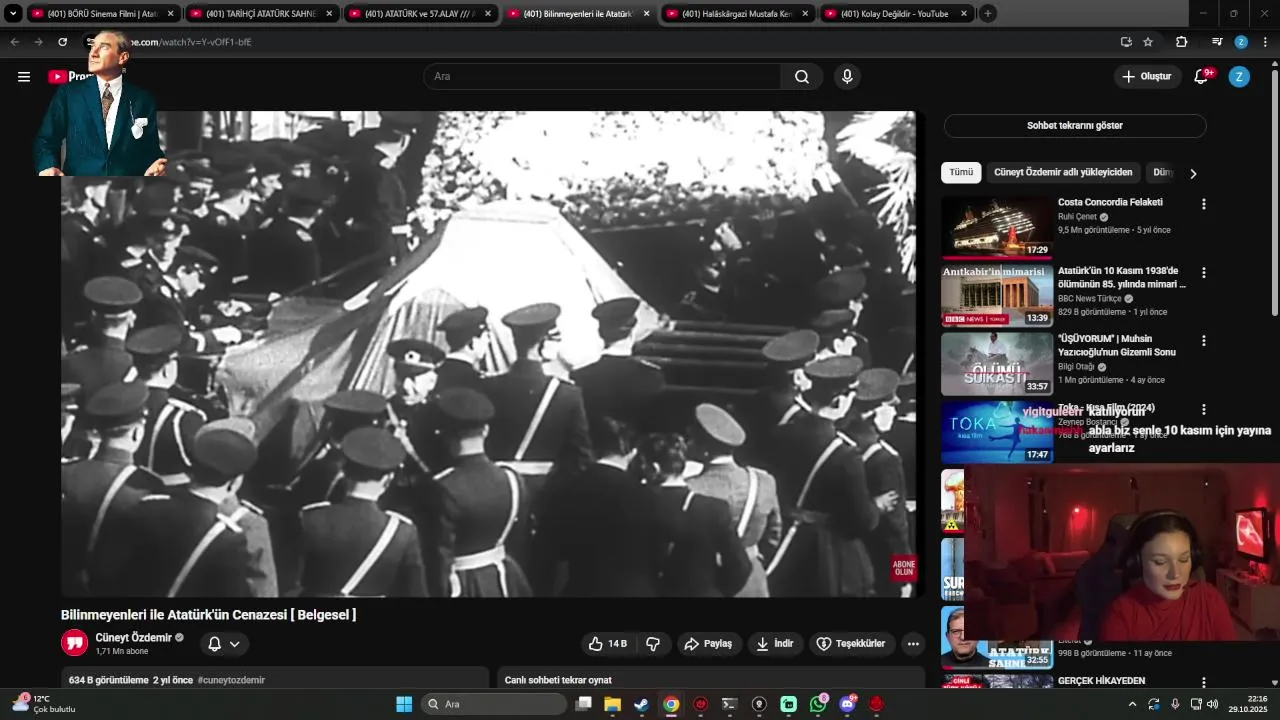Close the Kolay Değildir tab

[x=963, y=14]
